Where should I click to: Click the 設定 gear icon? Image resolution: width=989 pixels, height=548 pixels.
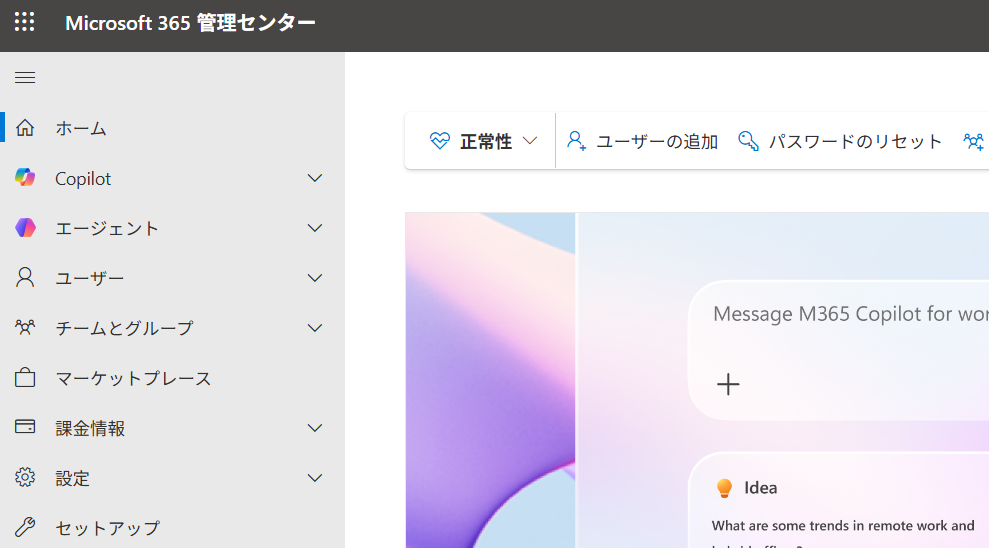[x=25, y=478]
